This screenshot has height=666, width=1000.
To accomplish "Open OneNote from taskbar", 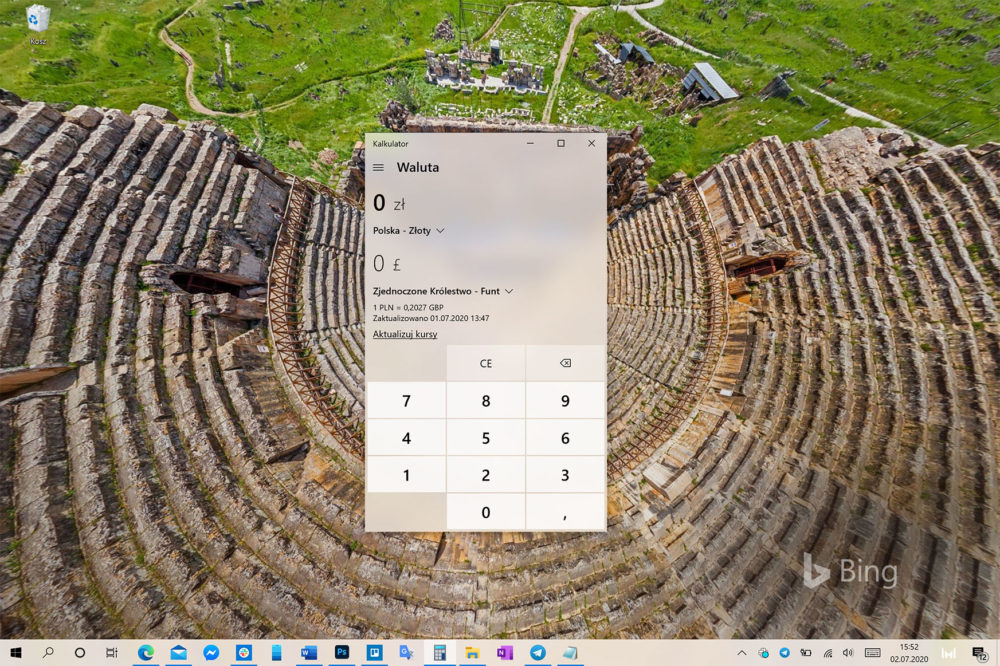I will pyautogui.click(x=505, y=653).
